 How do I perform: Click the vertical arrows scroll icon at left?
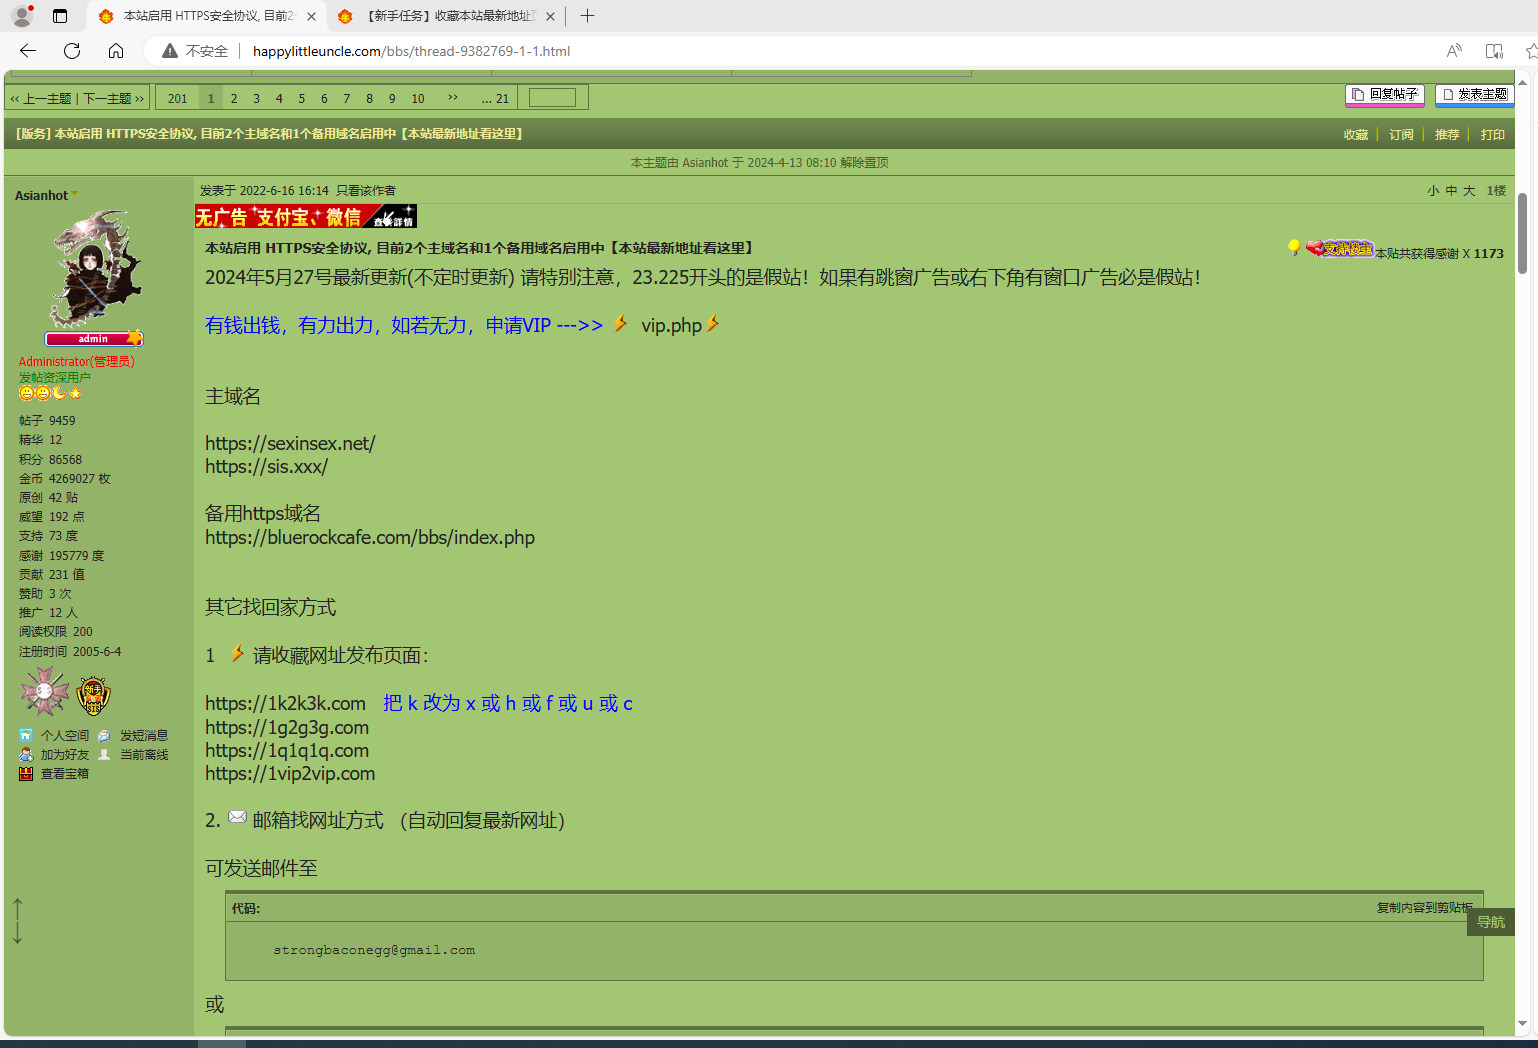[x=17, y=921]
